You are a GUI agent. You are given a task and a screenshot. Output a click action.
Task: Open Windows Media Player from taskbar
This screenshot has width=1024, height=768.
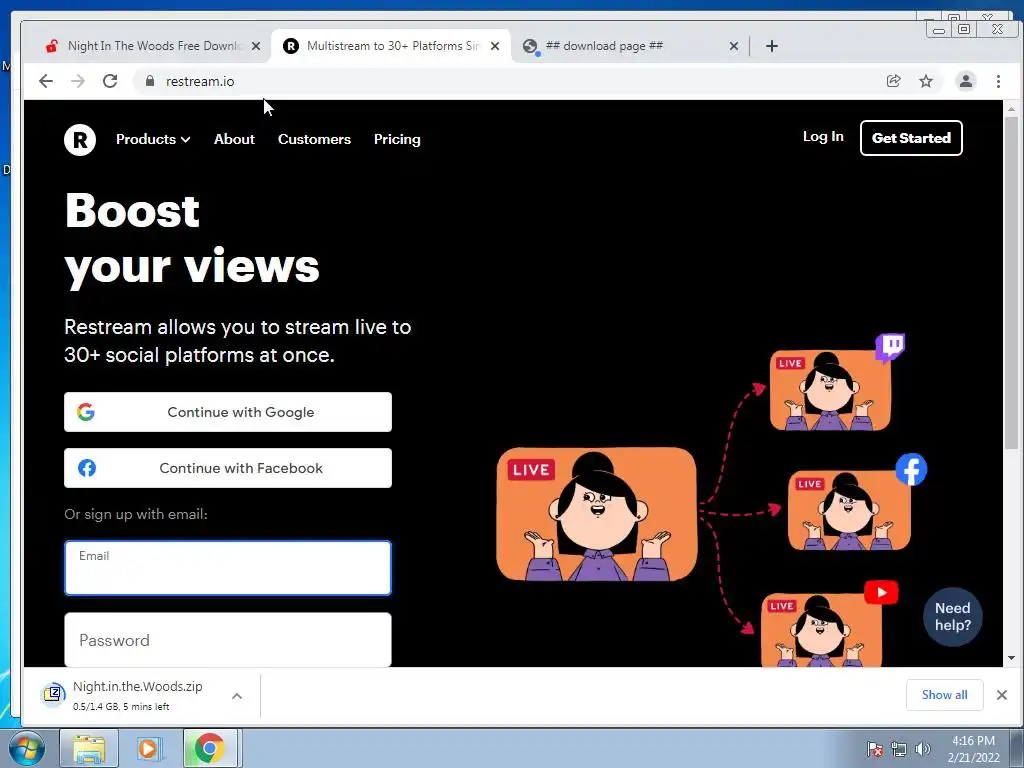pyautogui.click(x=148, y=748)
